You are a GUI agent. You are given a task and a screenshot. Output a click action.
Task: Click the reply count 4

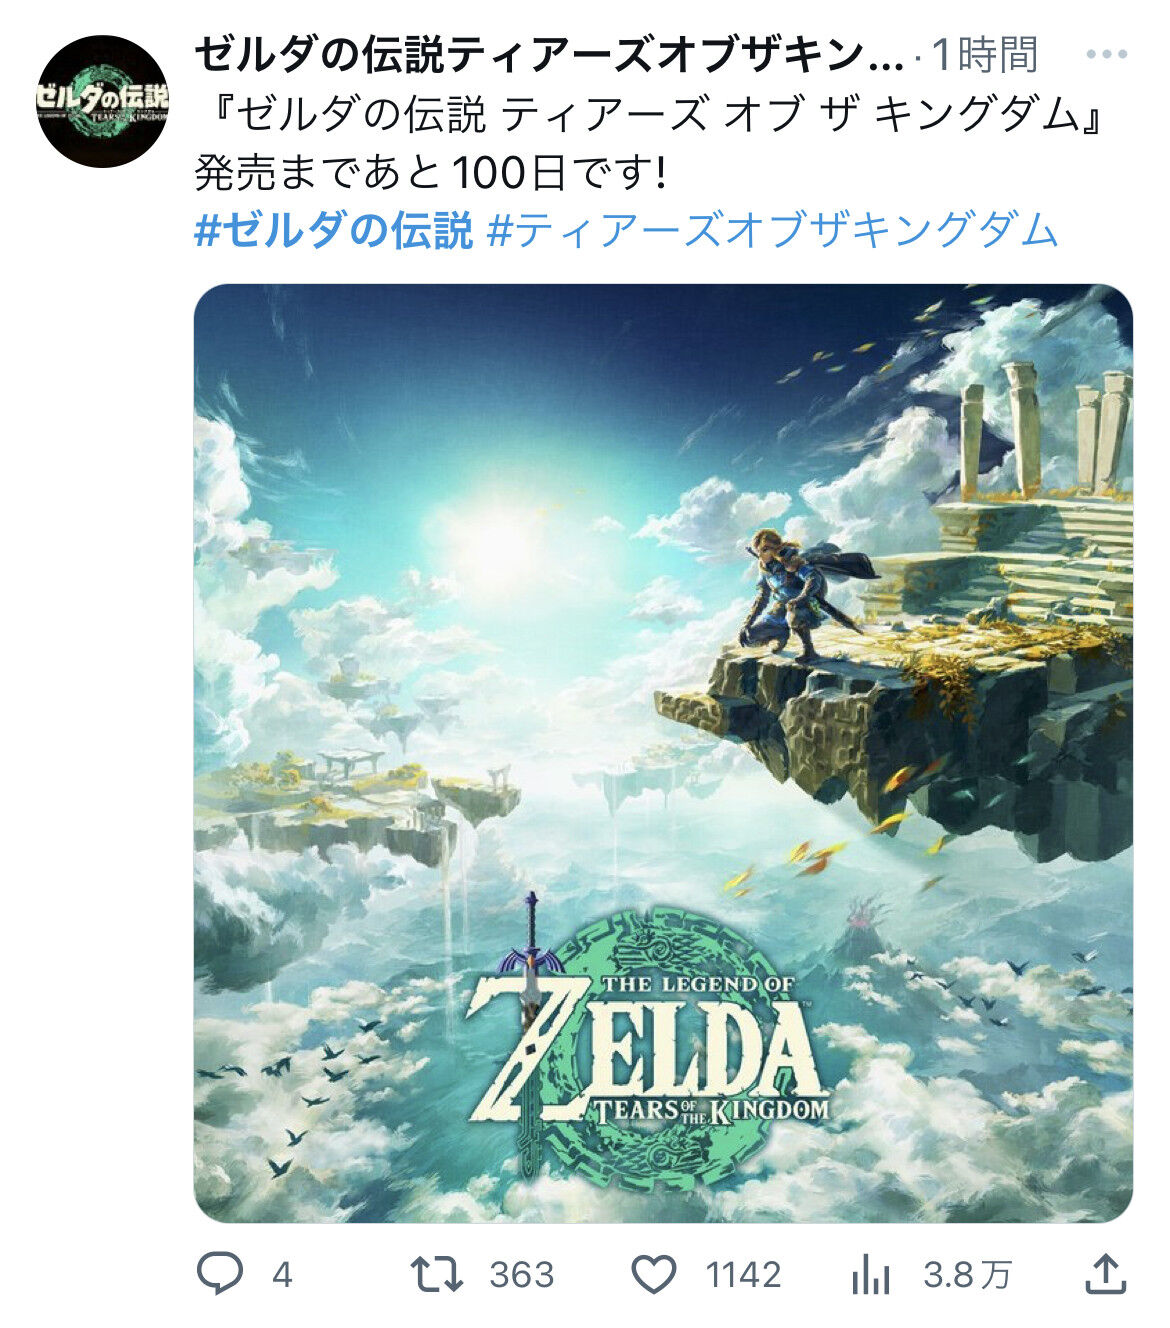pos(282,1275)
